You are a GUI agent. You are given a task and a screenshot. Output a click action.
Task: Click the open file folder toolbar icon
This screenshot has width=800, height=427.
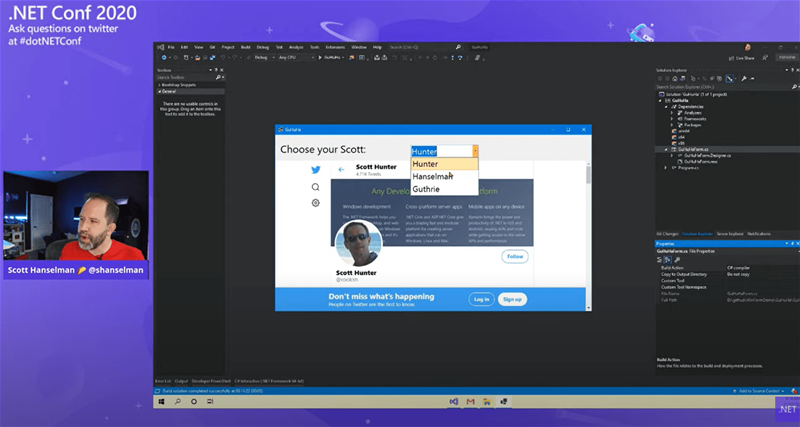(x=197, y=58)
